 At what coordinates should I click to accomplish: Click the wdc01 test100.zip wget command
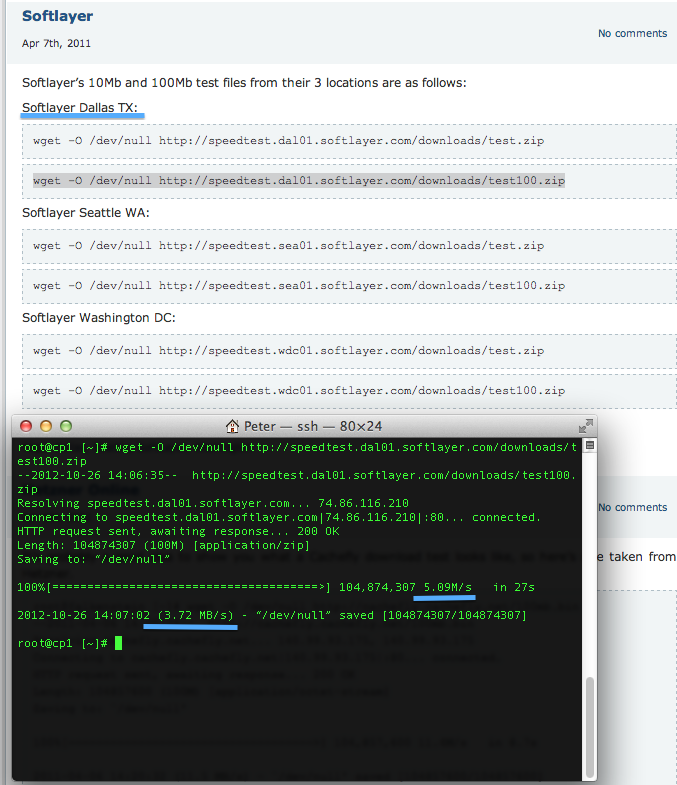pyautogui.click(x=299, y=391)
